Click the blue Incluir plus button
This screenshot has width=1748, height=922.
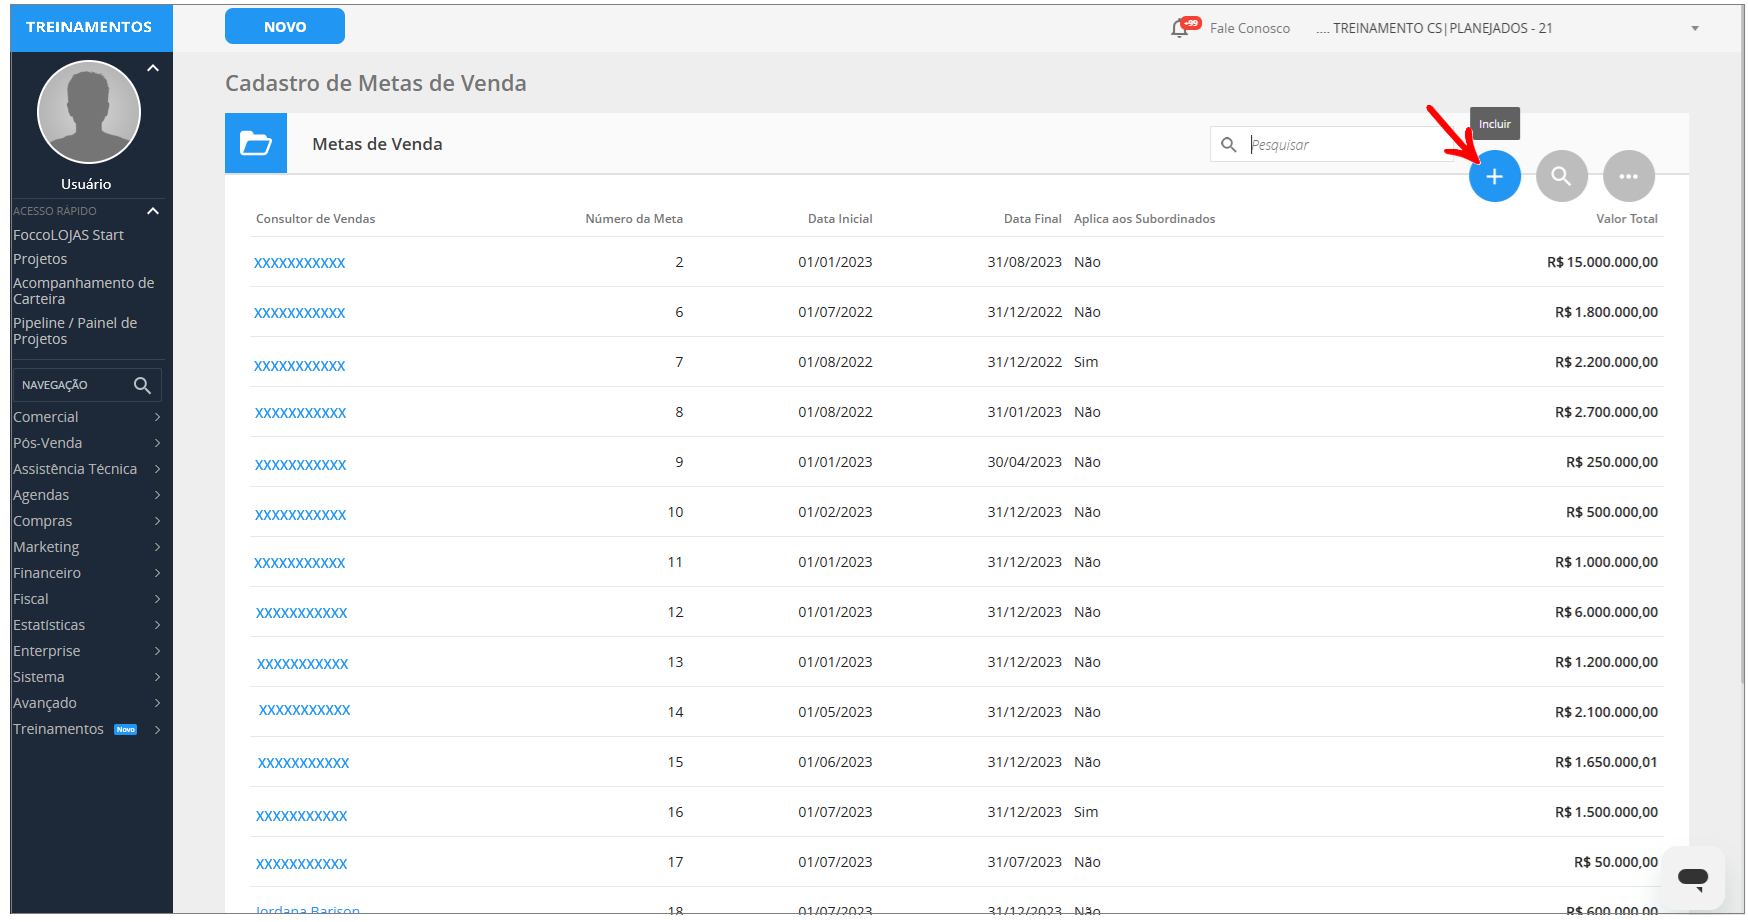[1494, 177]
